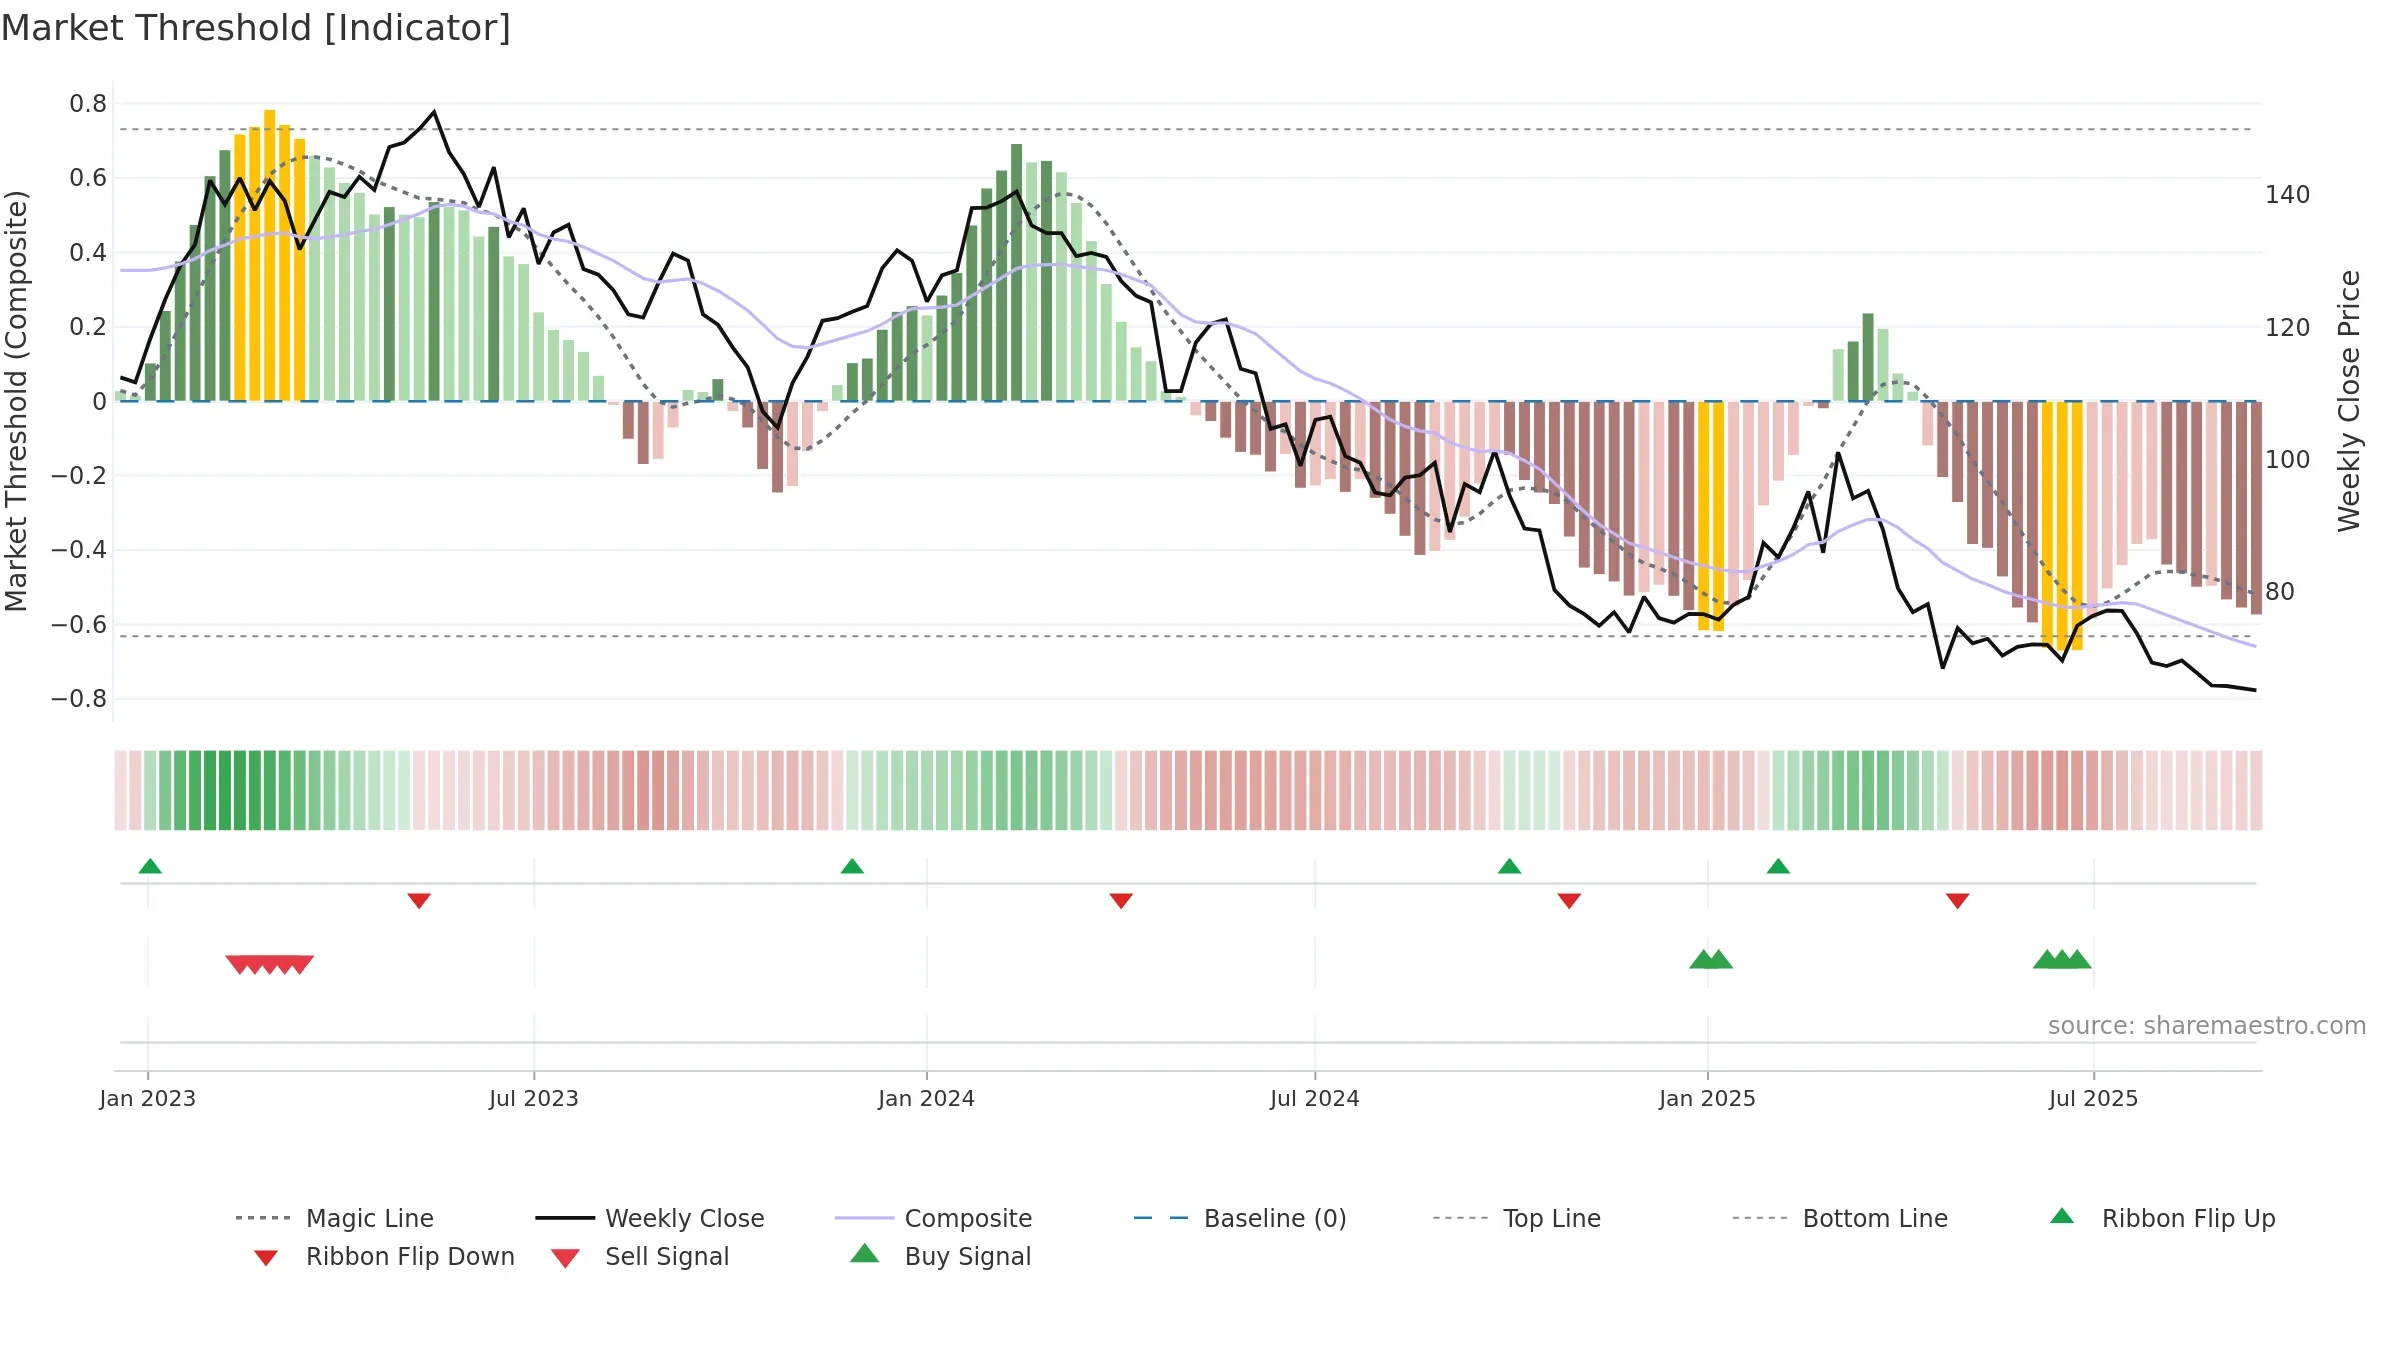Click the Jul 2024 axis label

click(1315, 1098)
